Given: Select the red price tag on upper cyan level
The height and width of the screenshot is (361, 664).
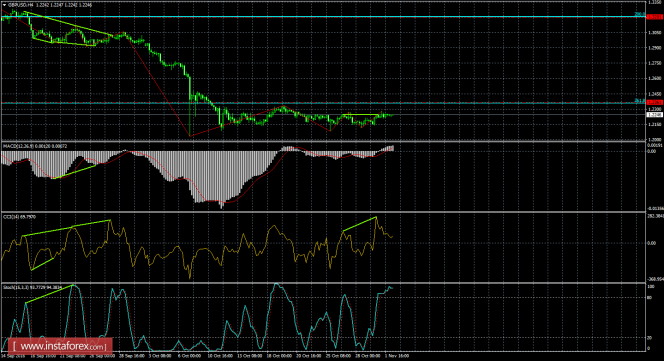Looking at the screenshot, I should tap(654, 17).
